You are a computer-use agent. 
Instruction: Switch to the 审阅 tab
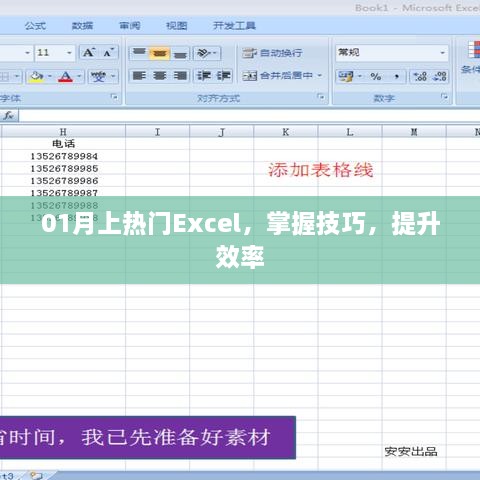click(130, 26)
